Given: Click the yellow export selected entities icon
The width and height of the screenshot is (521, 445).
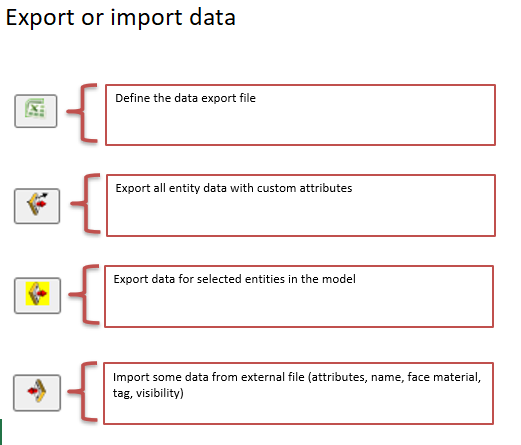Looking at the screenshot, I should 37,295.
